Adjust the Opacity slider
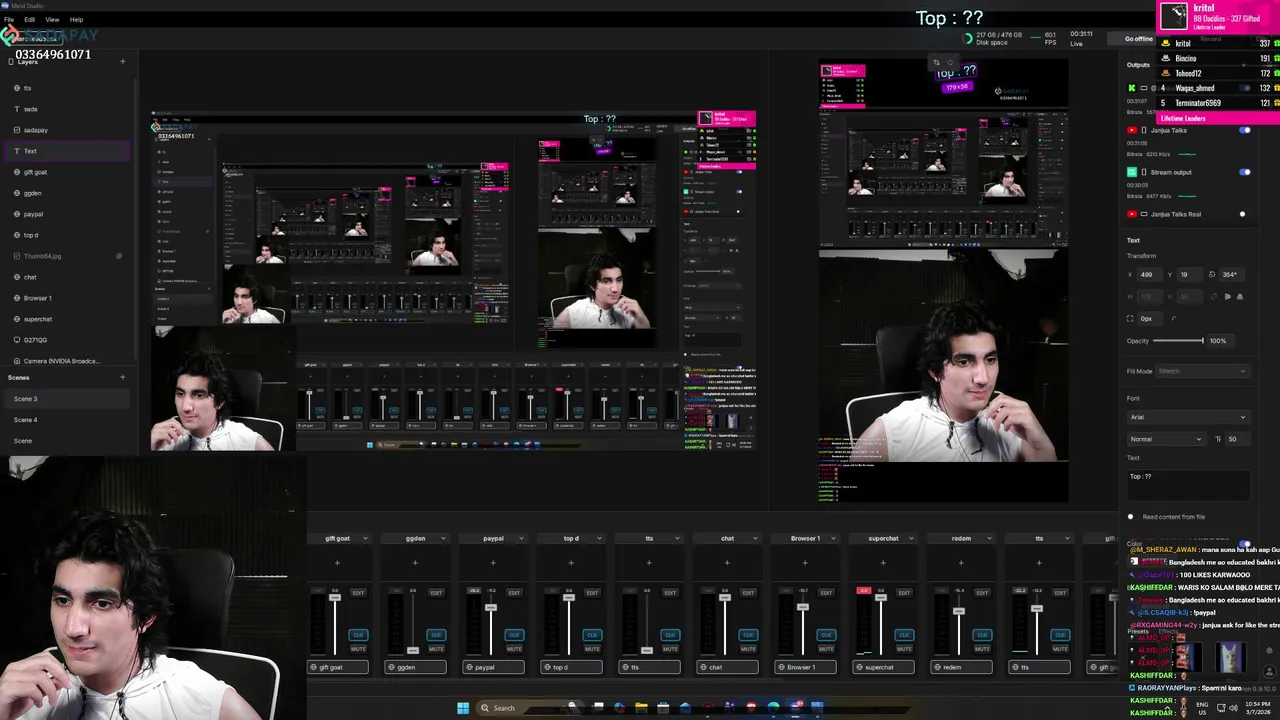Image resolution: width=1280 pixels, height=720 pixels. (1180, 341)
